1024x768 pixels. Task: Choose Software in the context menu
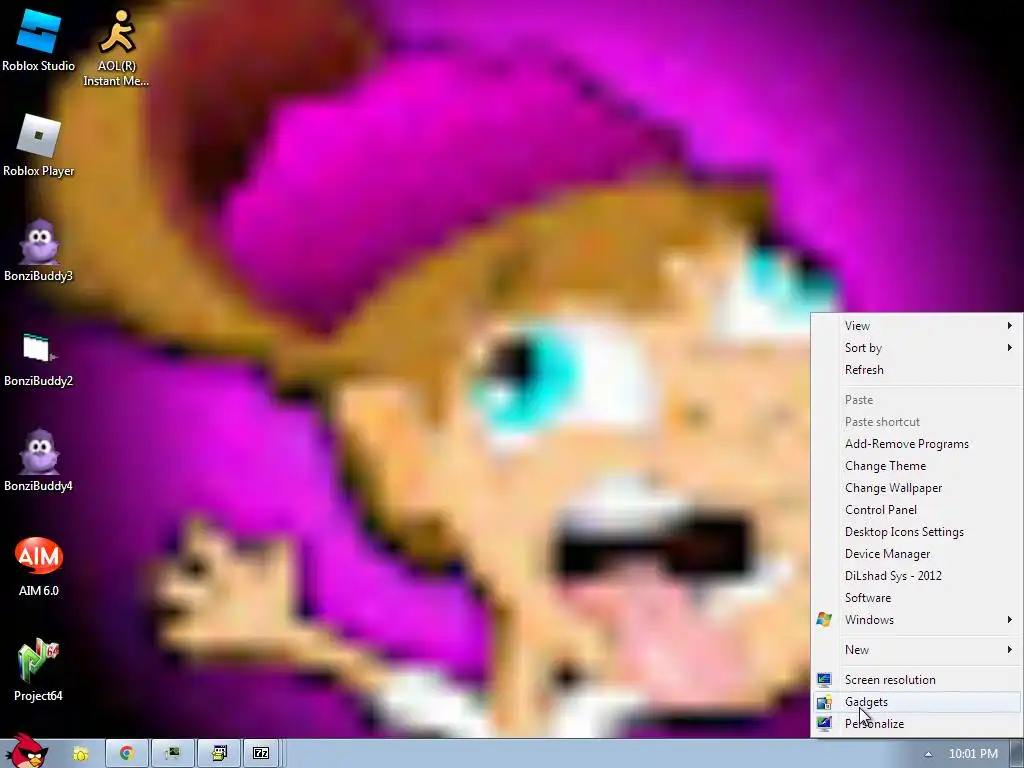[916, 598]
